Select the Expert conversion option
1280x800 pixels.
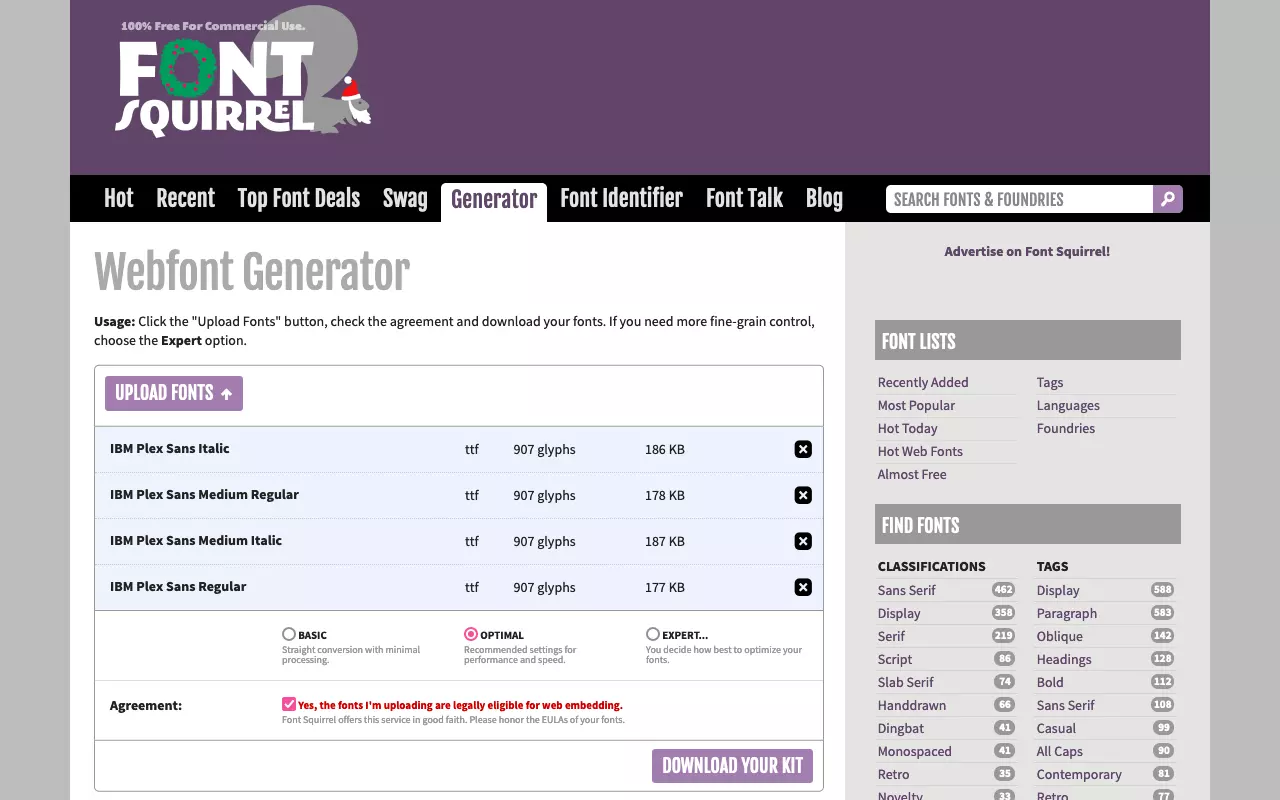click(x=653, y=634)
